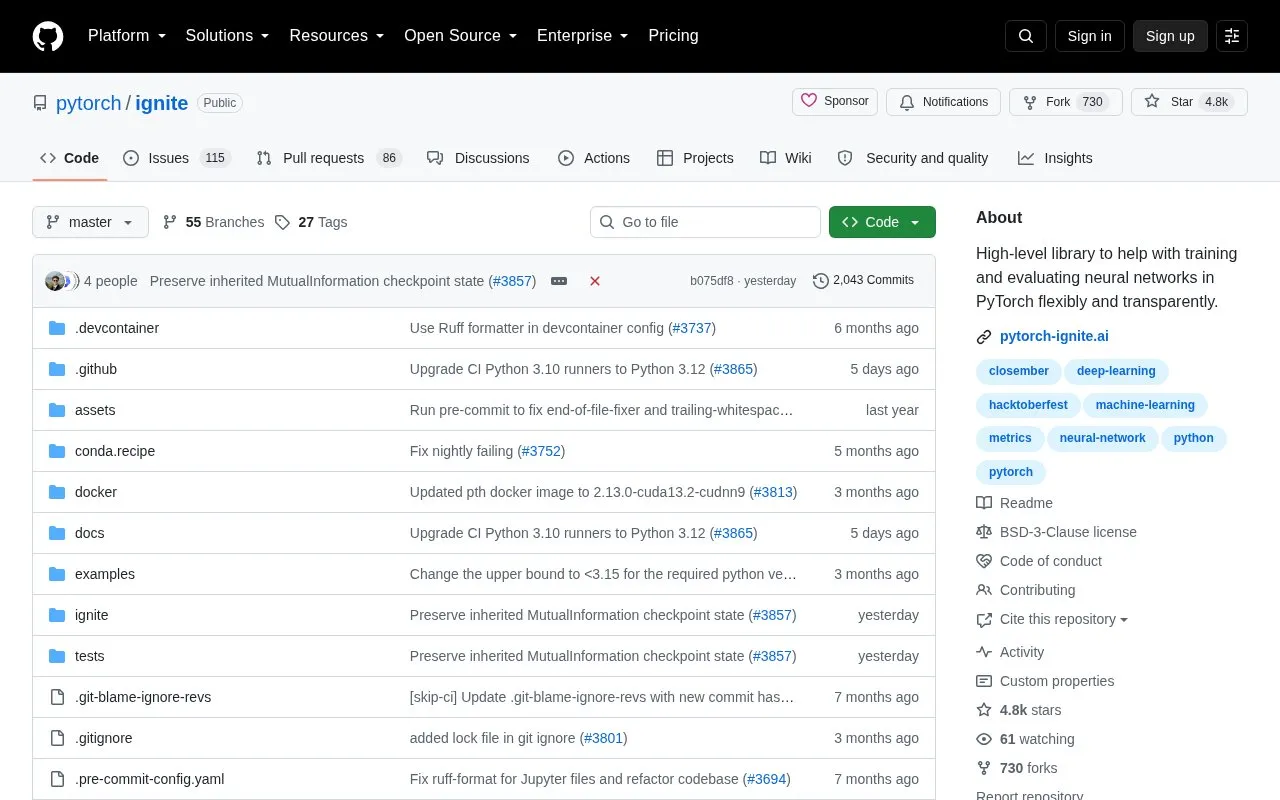Open the appearance settings icon beside Sign up

pyautogui.click(x=1232, y=36)
